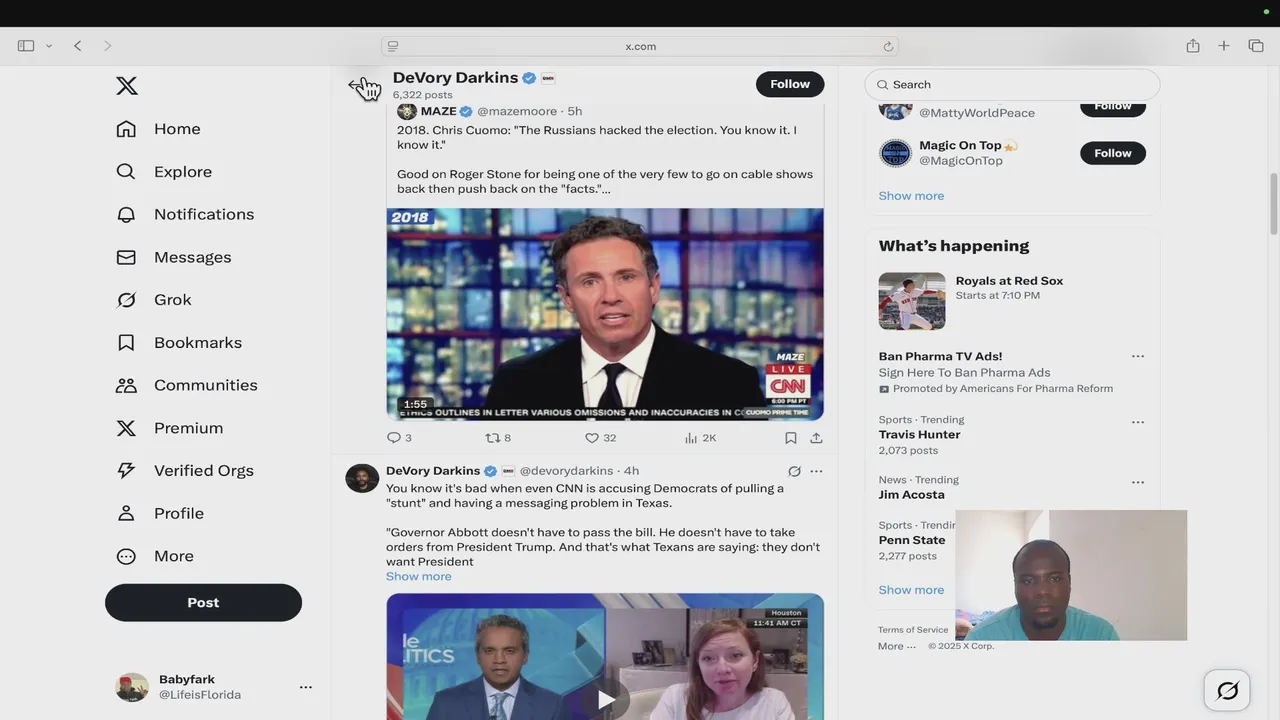1280x720 pixels.
Task: Follow DeVory Darkins
Action: [790, 84]
